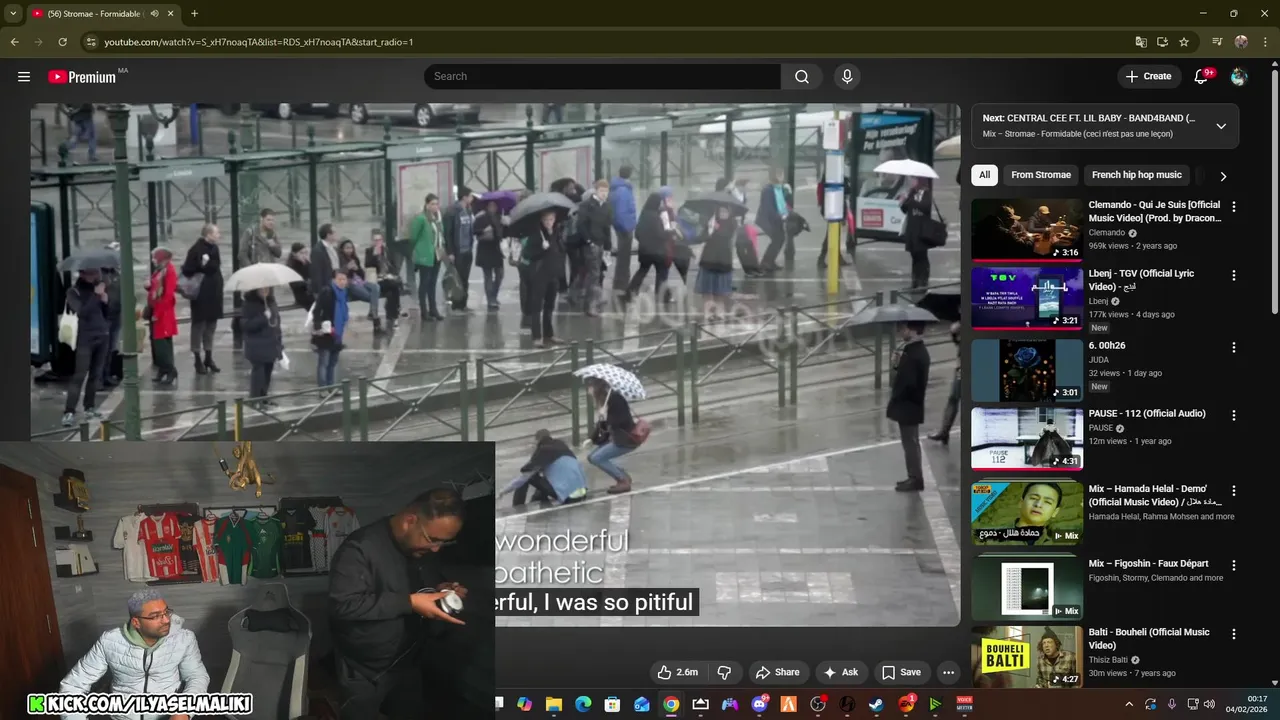Save video to playlist
This screenshot has height=720, width=1280.
900,672
